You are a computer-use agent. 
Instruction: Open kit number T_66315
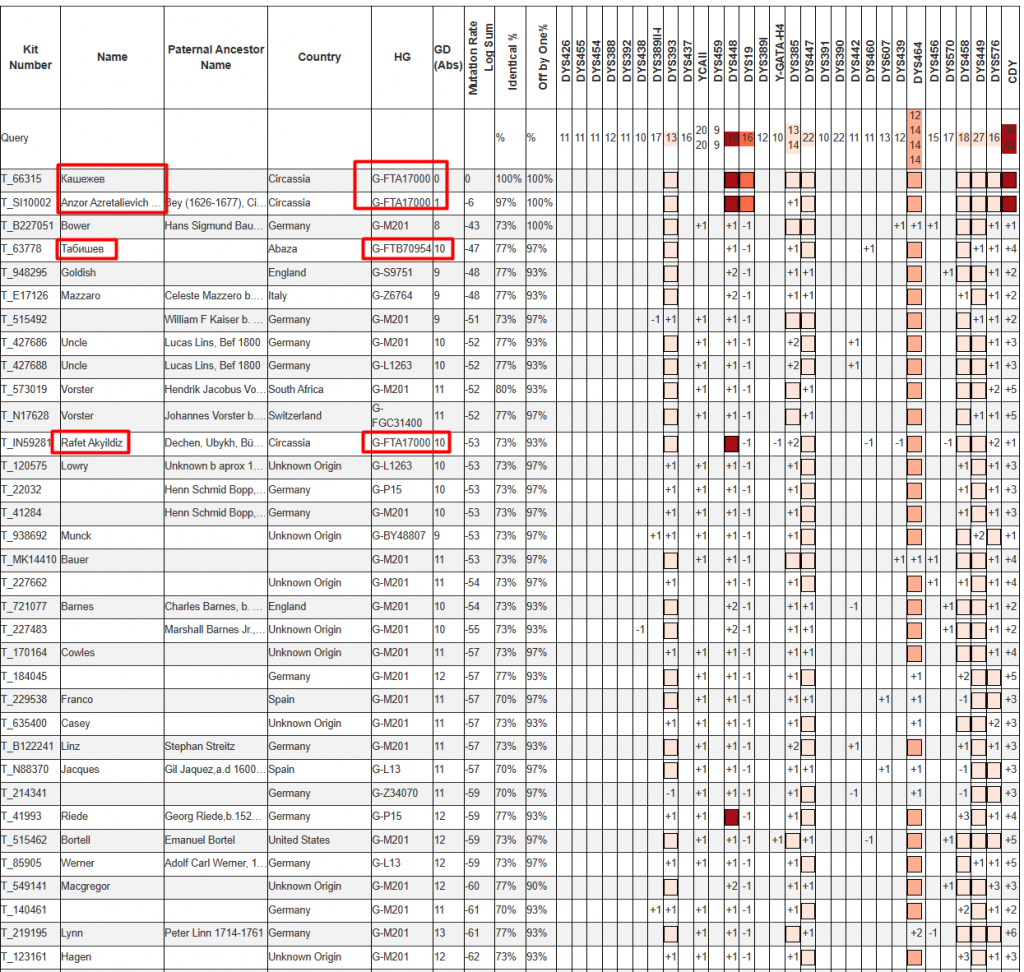click(22, 180)
